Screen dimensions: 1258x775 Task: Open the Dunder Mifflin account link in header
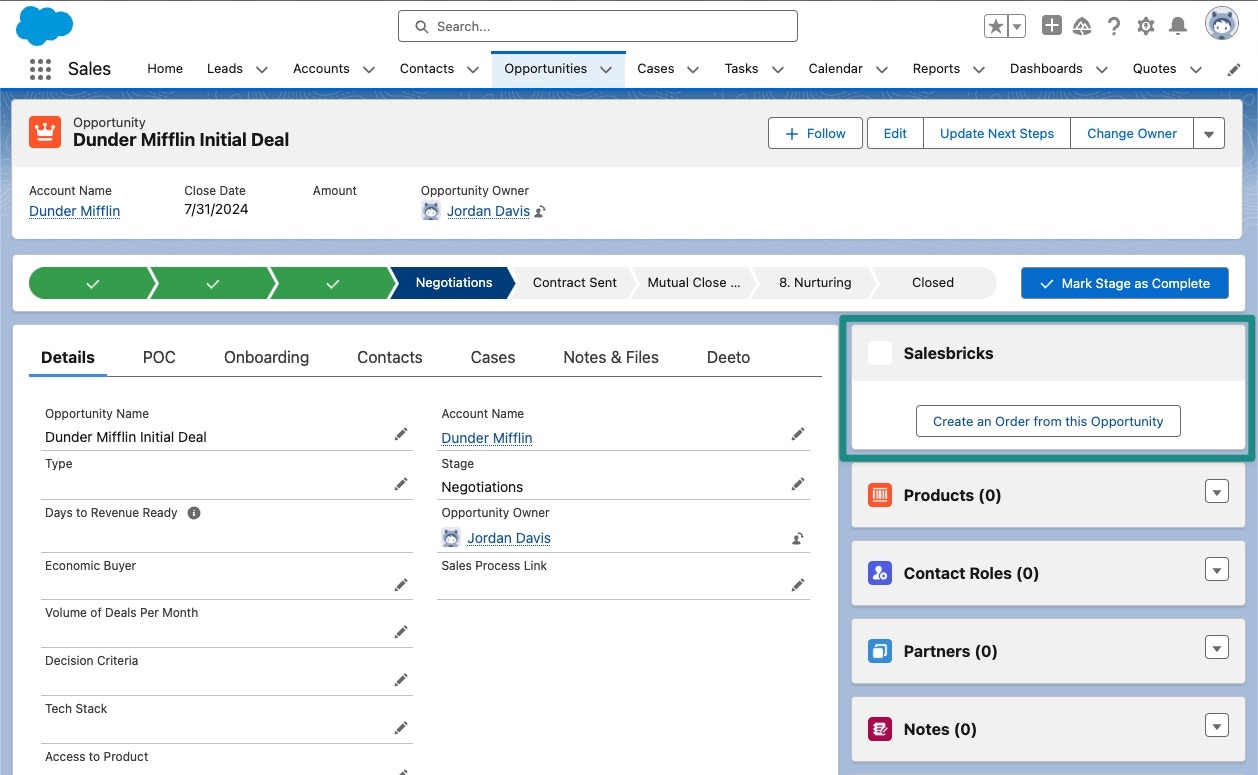point(74,211)
